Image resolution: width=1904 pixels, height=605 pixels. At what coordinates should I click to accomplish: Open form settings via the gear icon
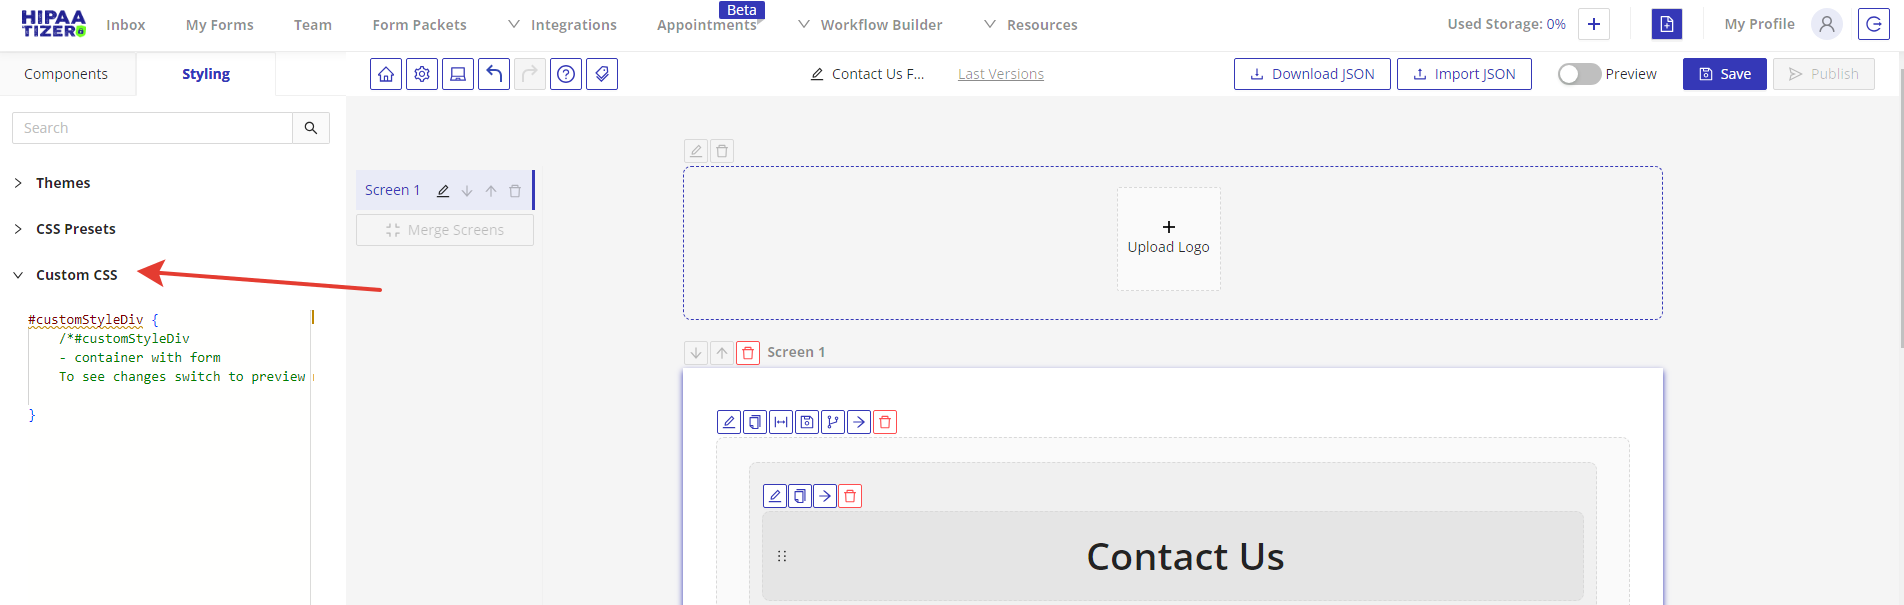[422, 74]
